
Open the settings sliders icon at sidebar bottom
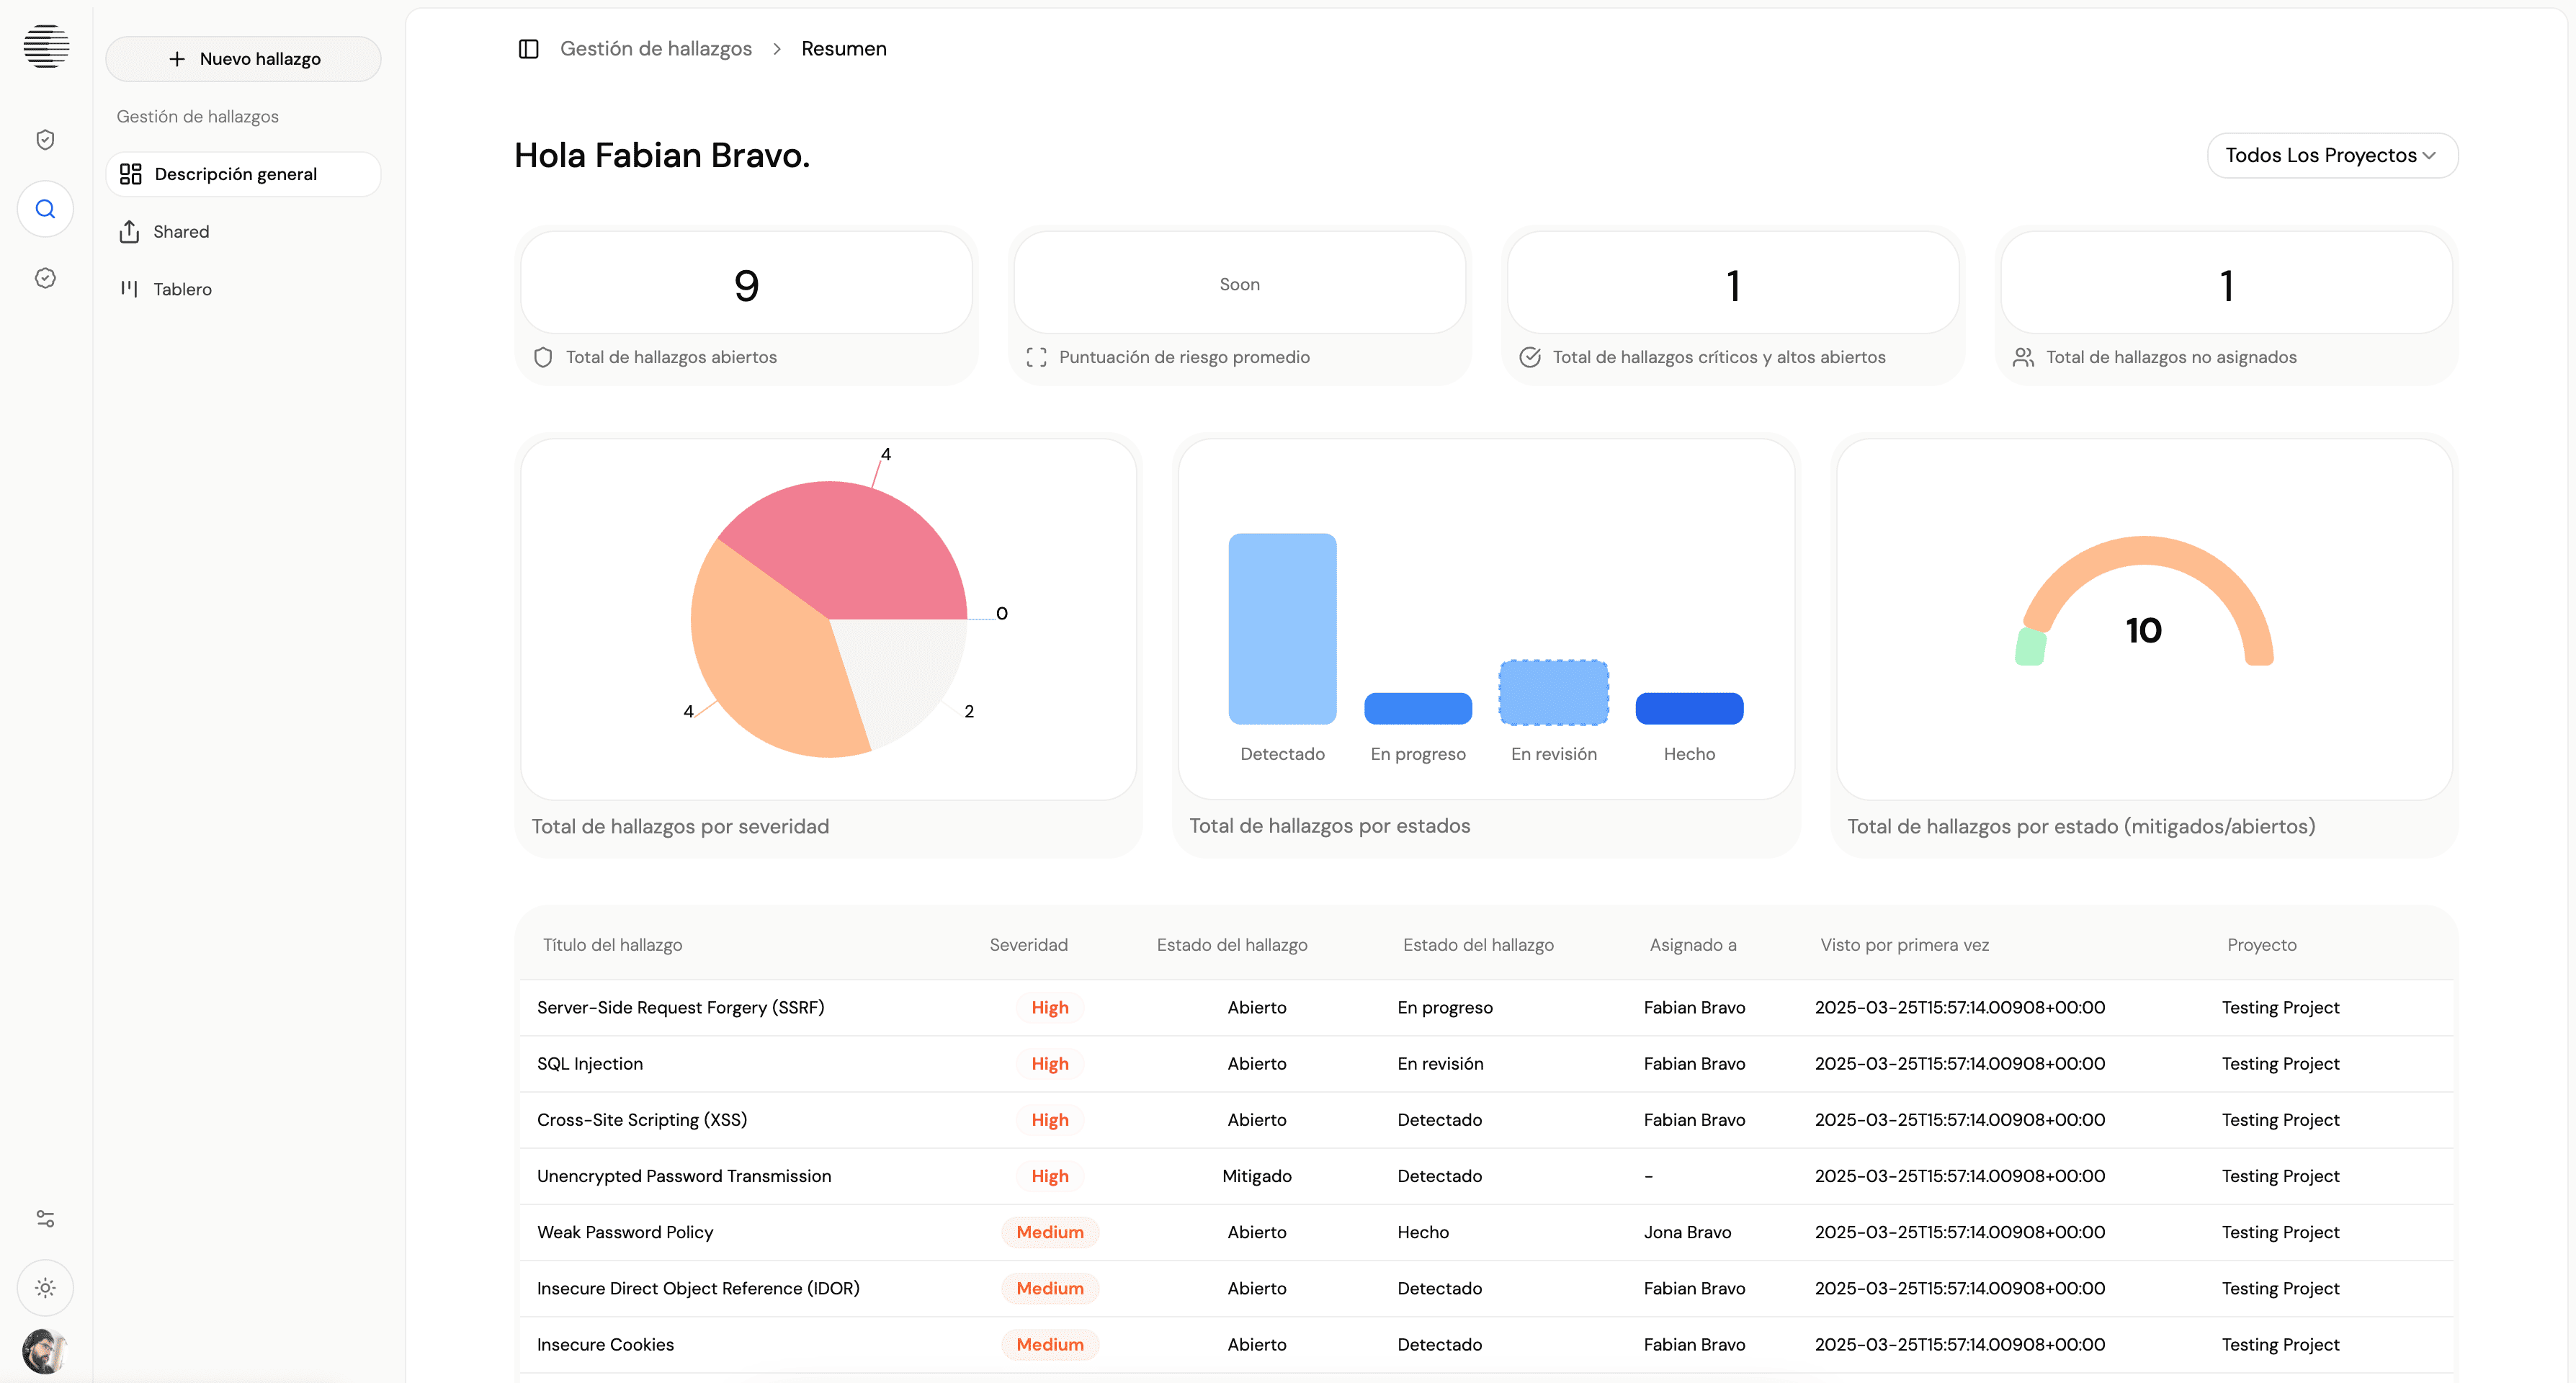tap(45, 1218)
